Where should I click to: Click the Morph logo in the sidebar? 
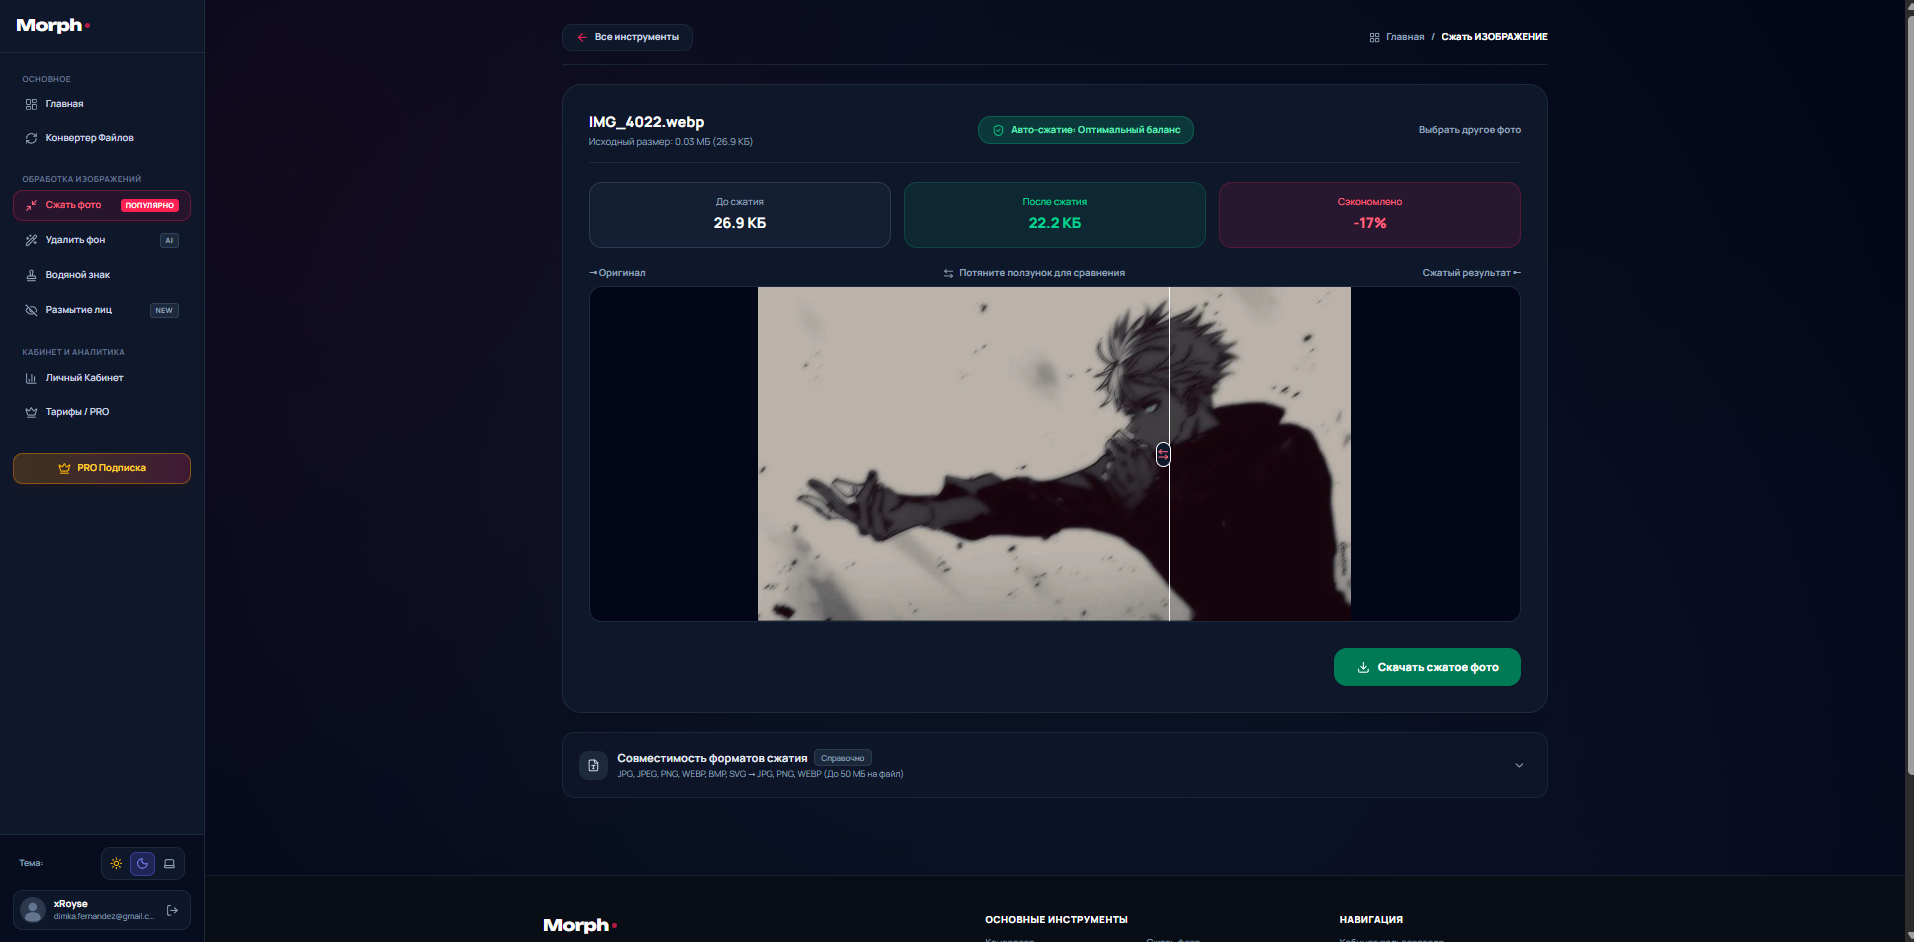53,25
